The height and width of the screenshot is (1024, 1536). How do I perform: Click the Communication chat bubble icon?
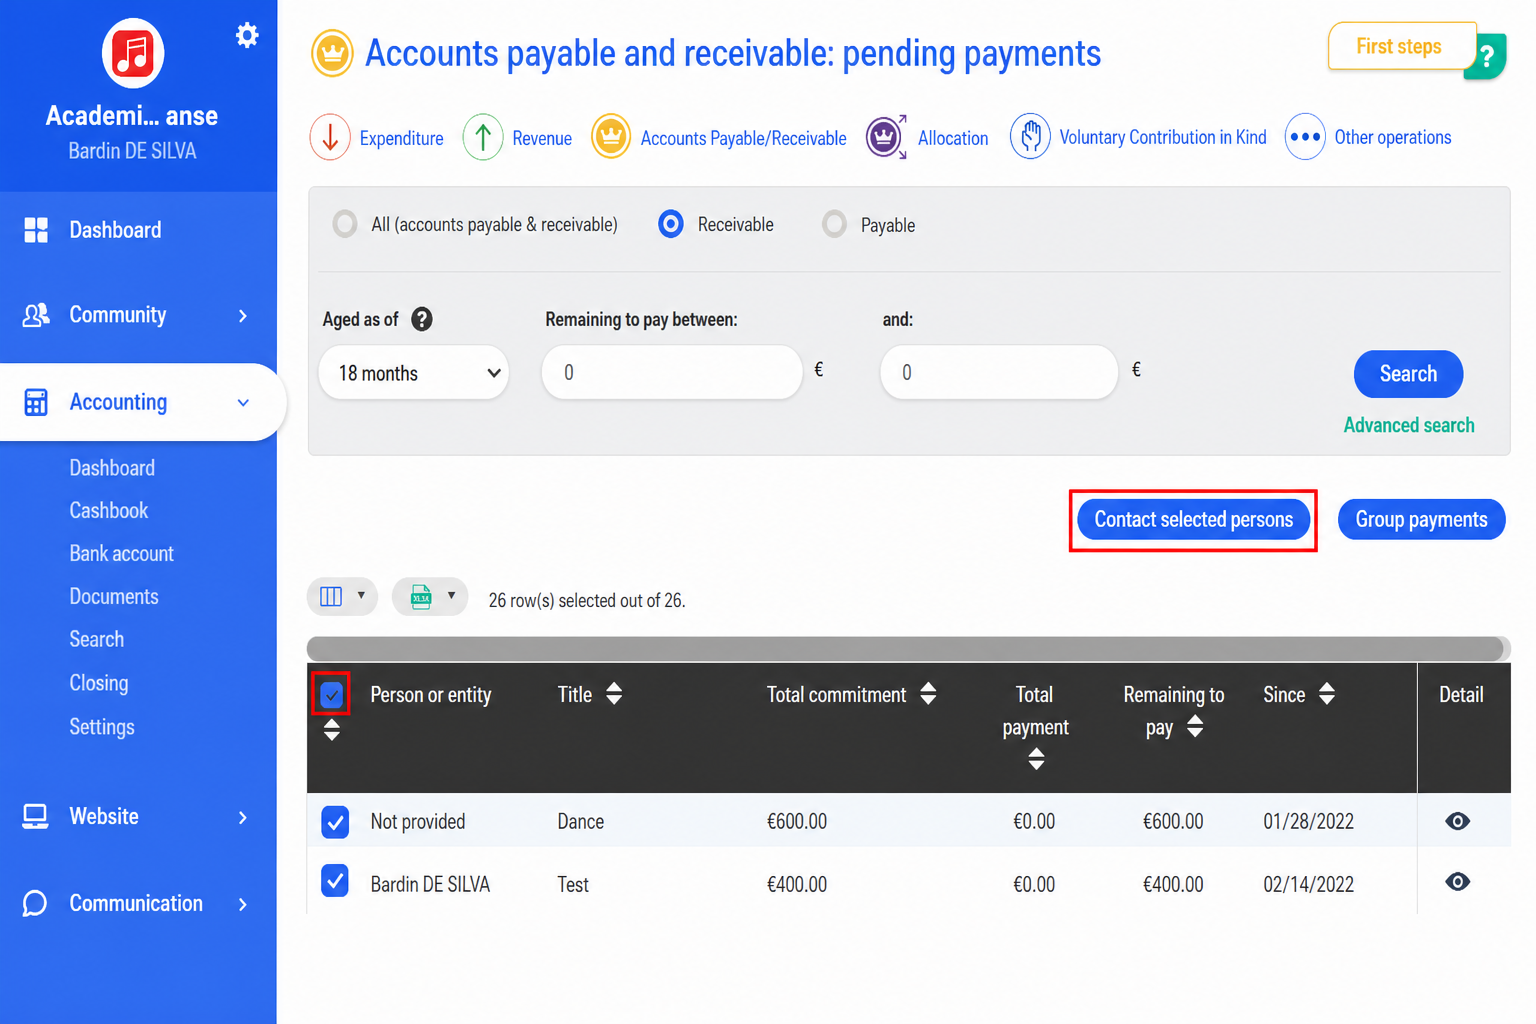(35, 903)
